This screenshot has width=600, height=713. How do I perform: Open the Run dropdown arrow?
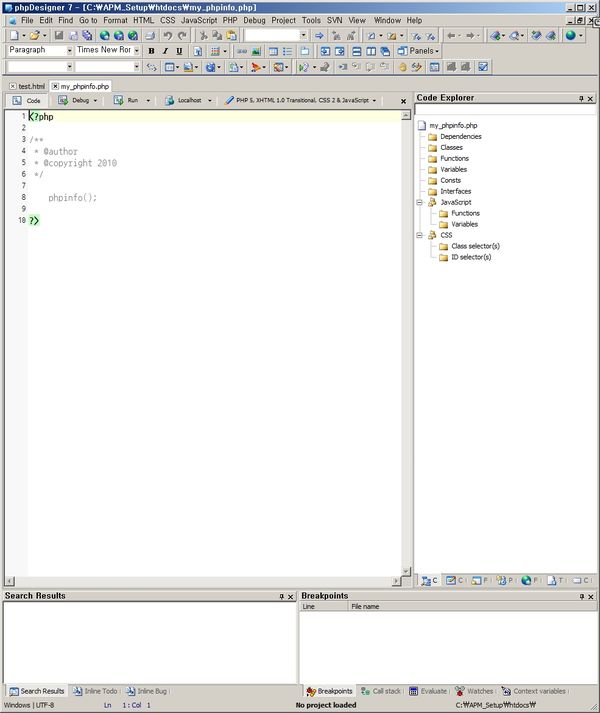coord(148,100)
